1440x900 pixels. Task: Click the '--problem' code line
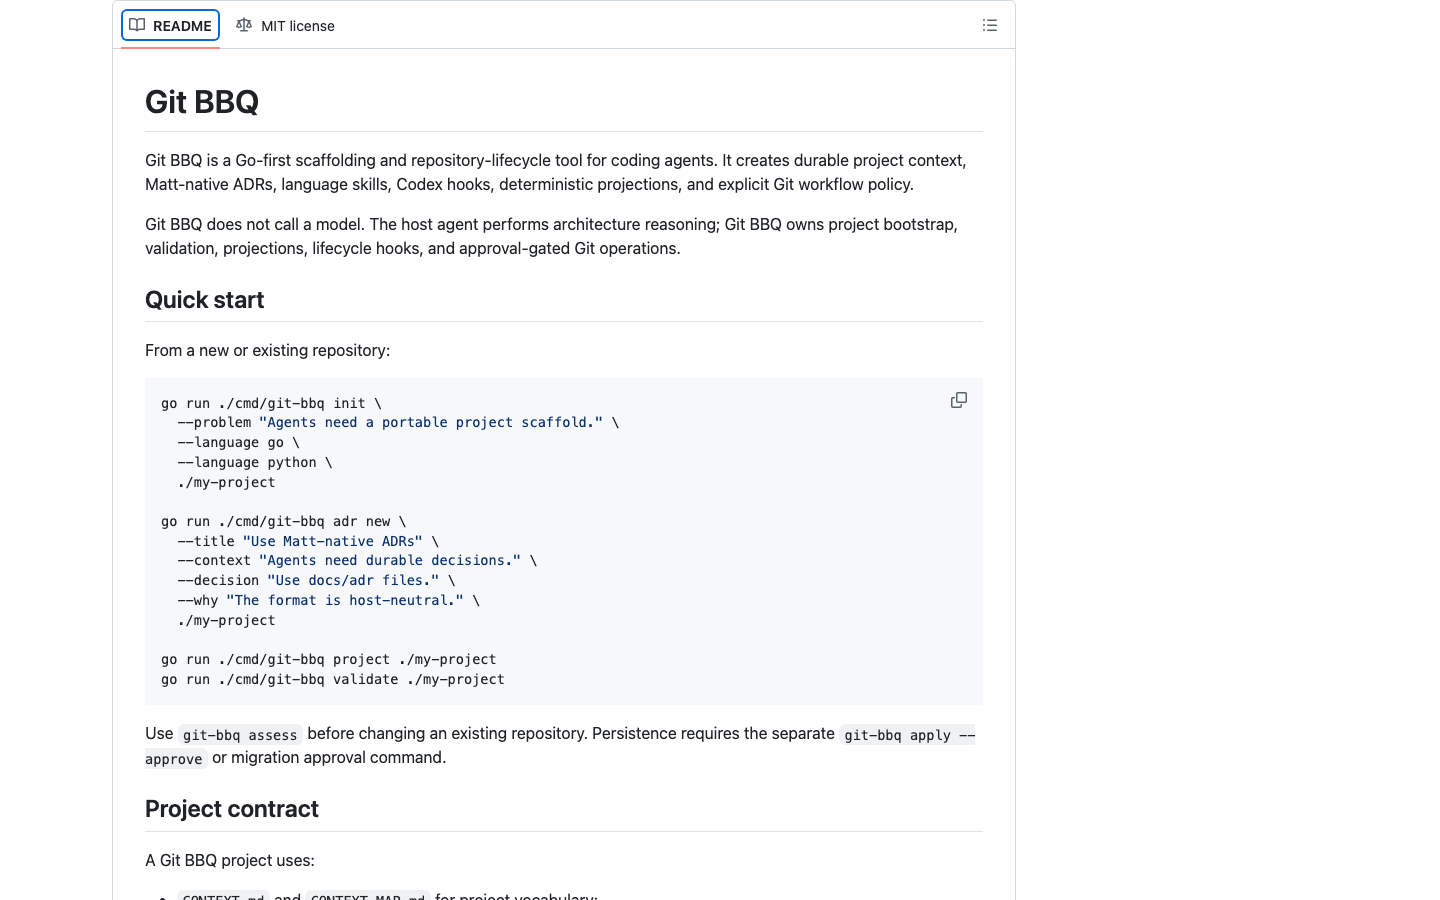pos(398,422)
